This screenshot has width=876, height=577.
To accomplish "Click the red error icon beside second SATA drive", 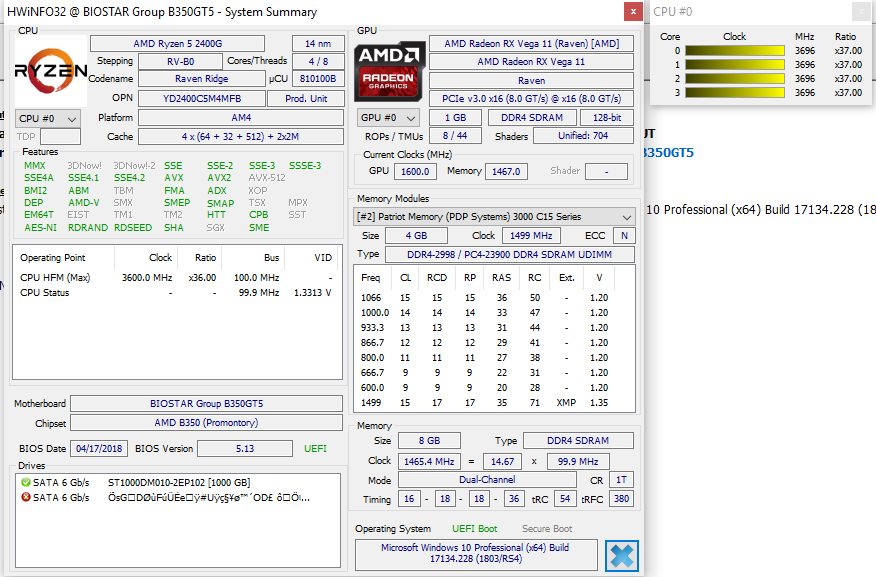I will coord(25,497).
